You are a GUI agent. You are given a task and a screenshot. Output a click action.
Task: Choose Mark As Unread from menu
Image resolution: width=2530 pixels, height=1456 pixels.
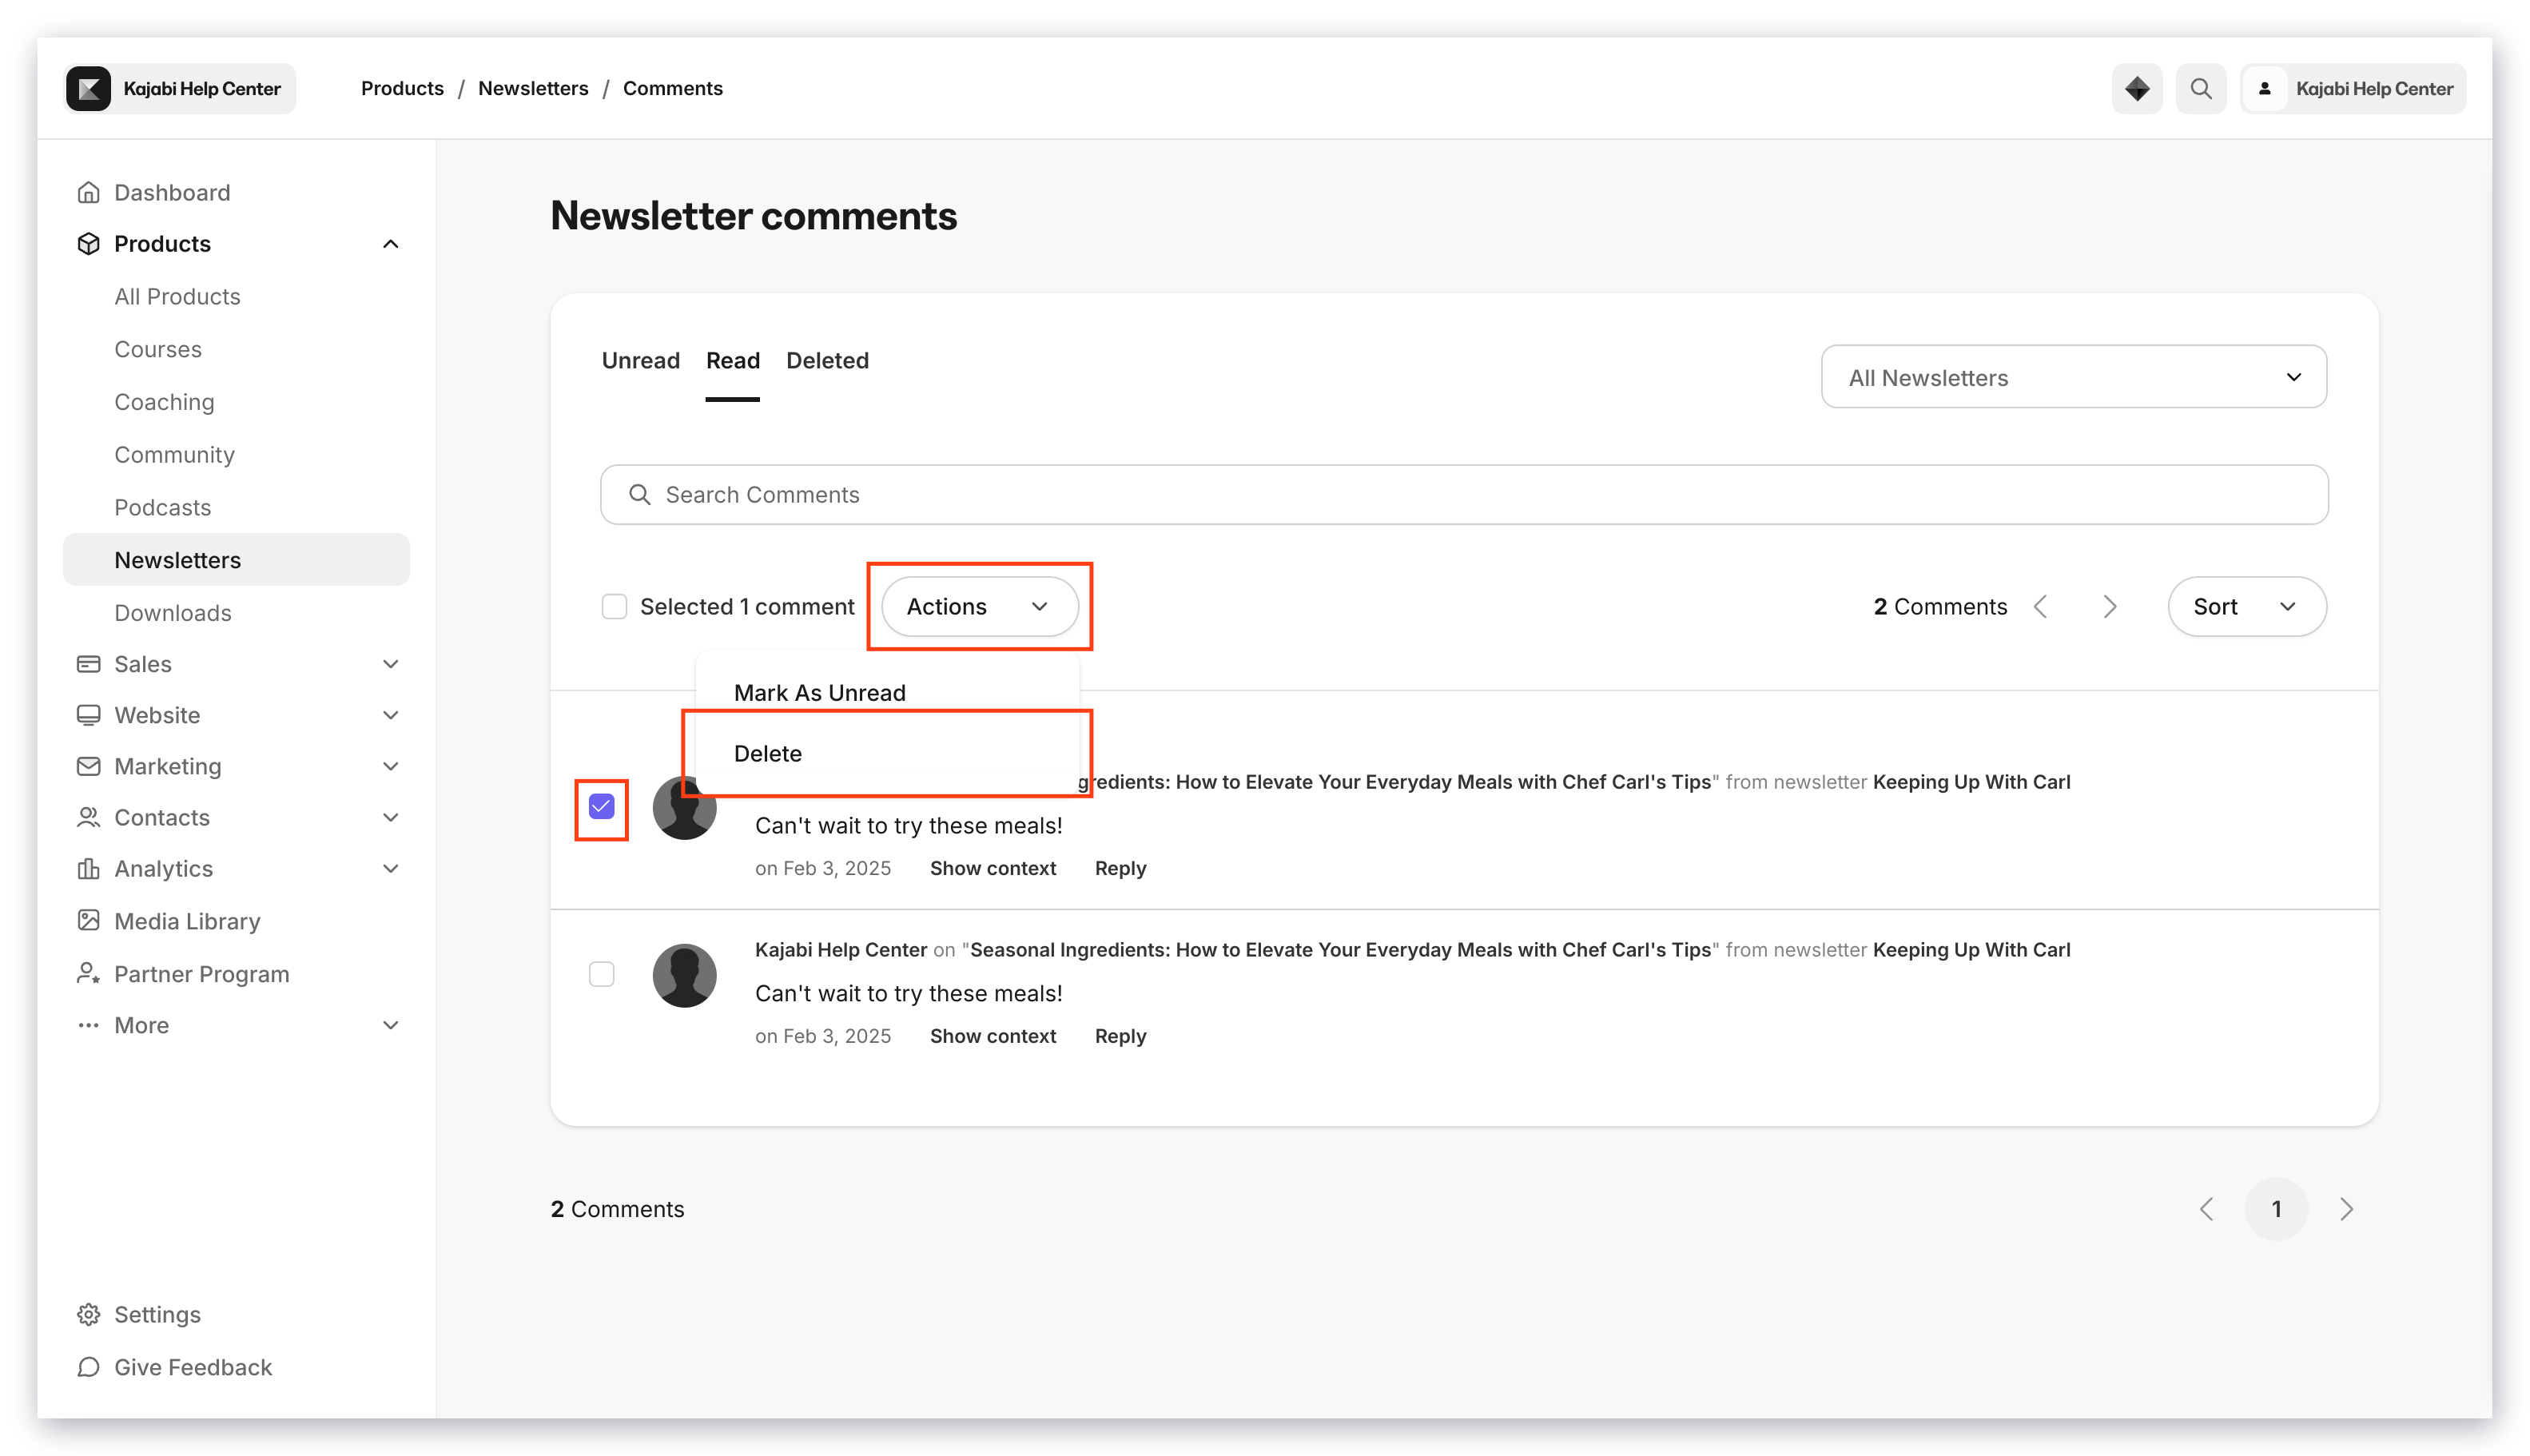tap(819, 692)
